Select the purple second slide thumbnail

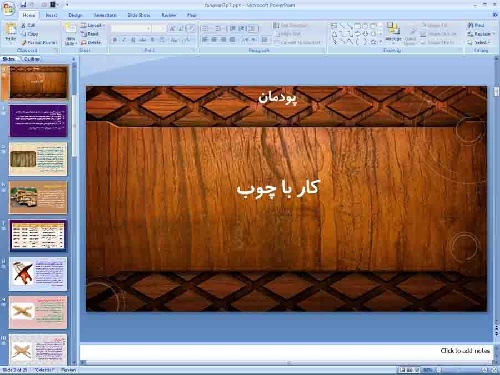pos(38,121)
